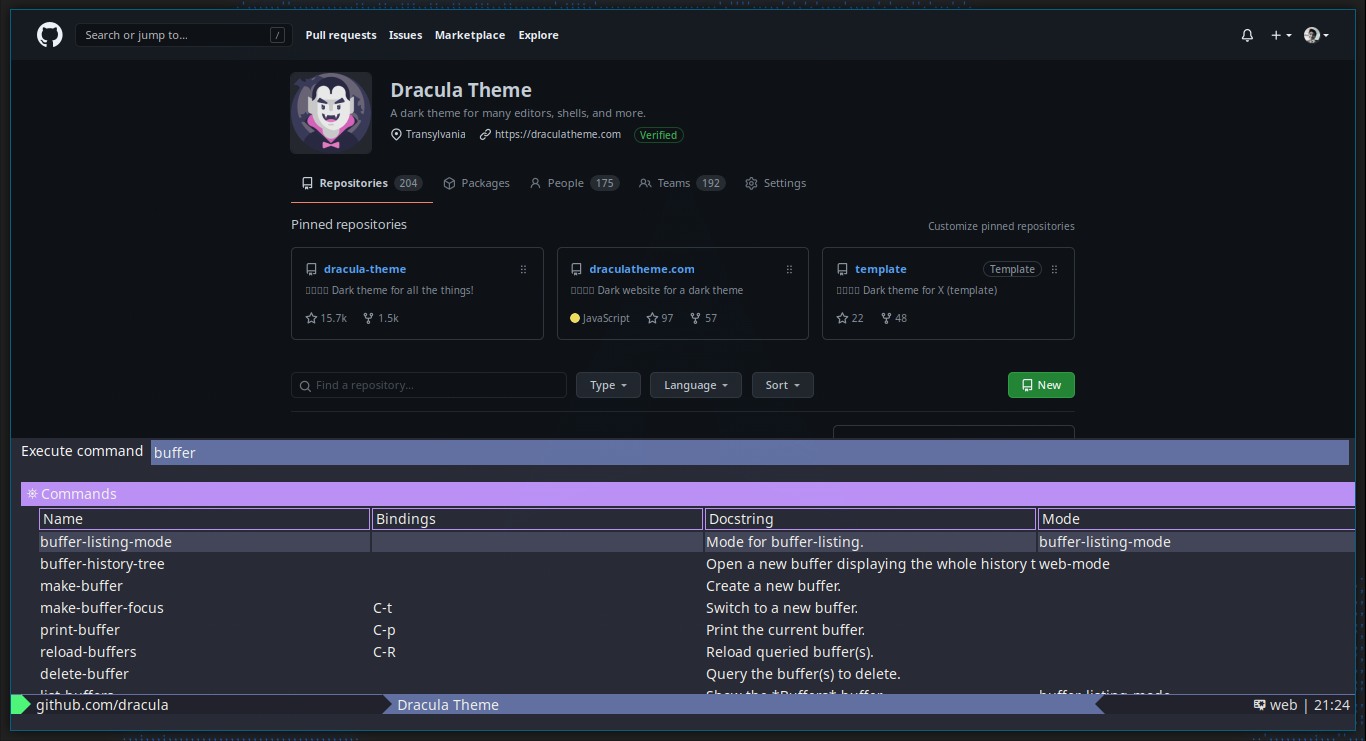Viewport: 1366px width, 741px height.
Task: Click the green arrow at status bar start
Action: coord(21,705)
